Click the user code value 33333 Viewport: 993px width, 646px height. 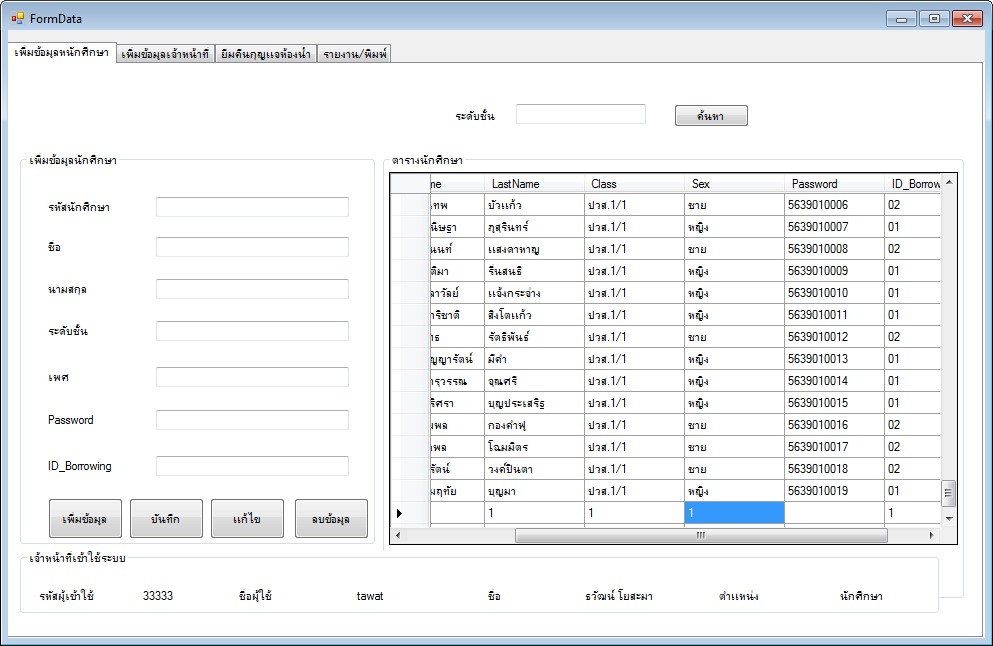158,596
